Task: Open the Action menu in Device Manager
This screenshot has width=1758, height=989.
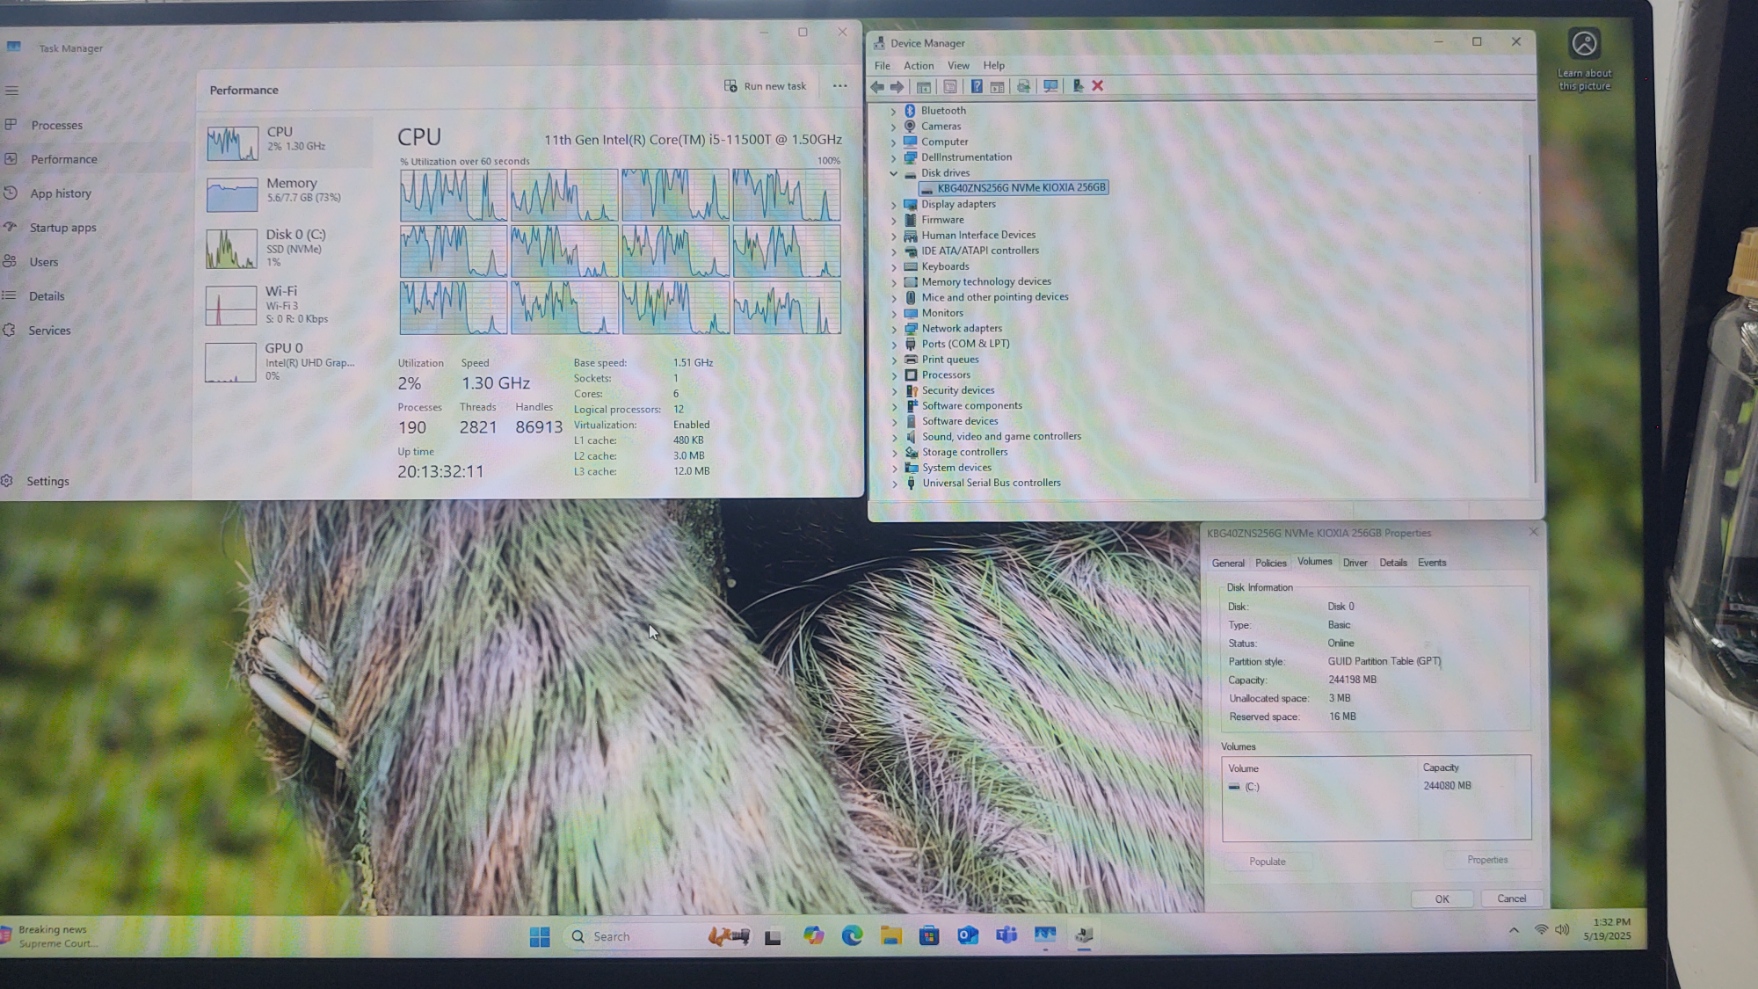Action: 918,66
